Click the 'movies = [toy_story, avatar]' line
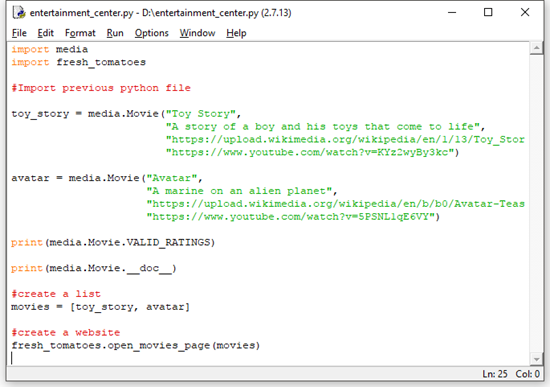This screenshot has height=387, width=550. [x=100, y=307]
